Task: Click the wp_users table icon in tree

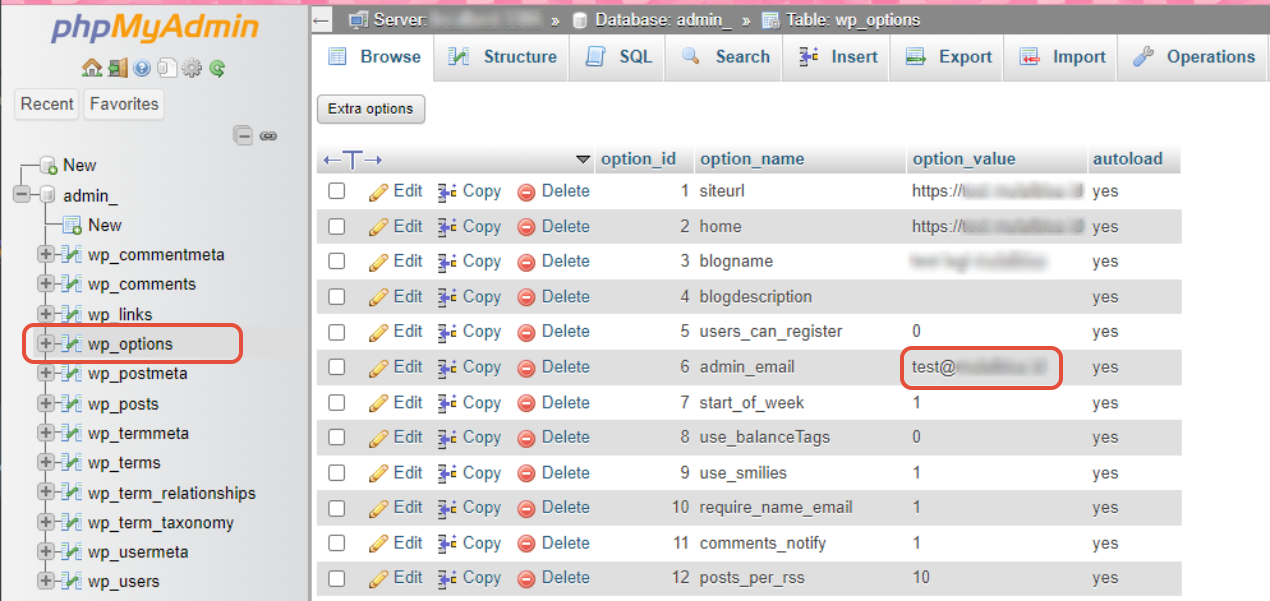Action: pyautogui.click(x=71, y=581)
